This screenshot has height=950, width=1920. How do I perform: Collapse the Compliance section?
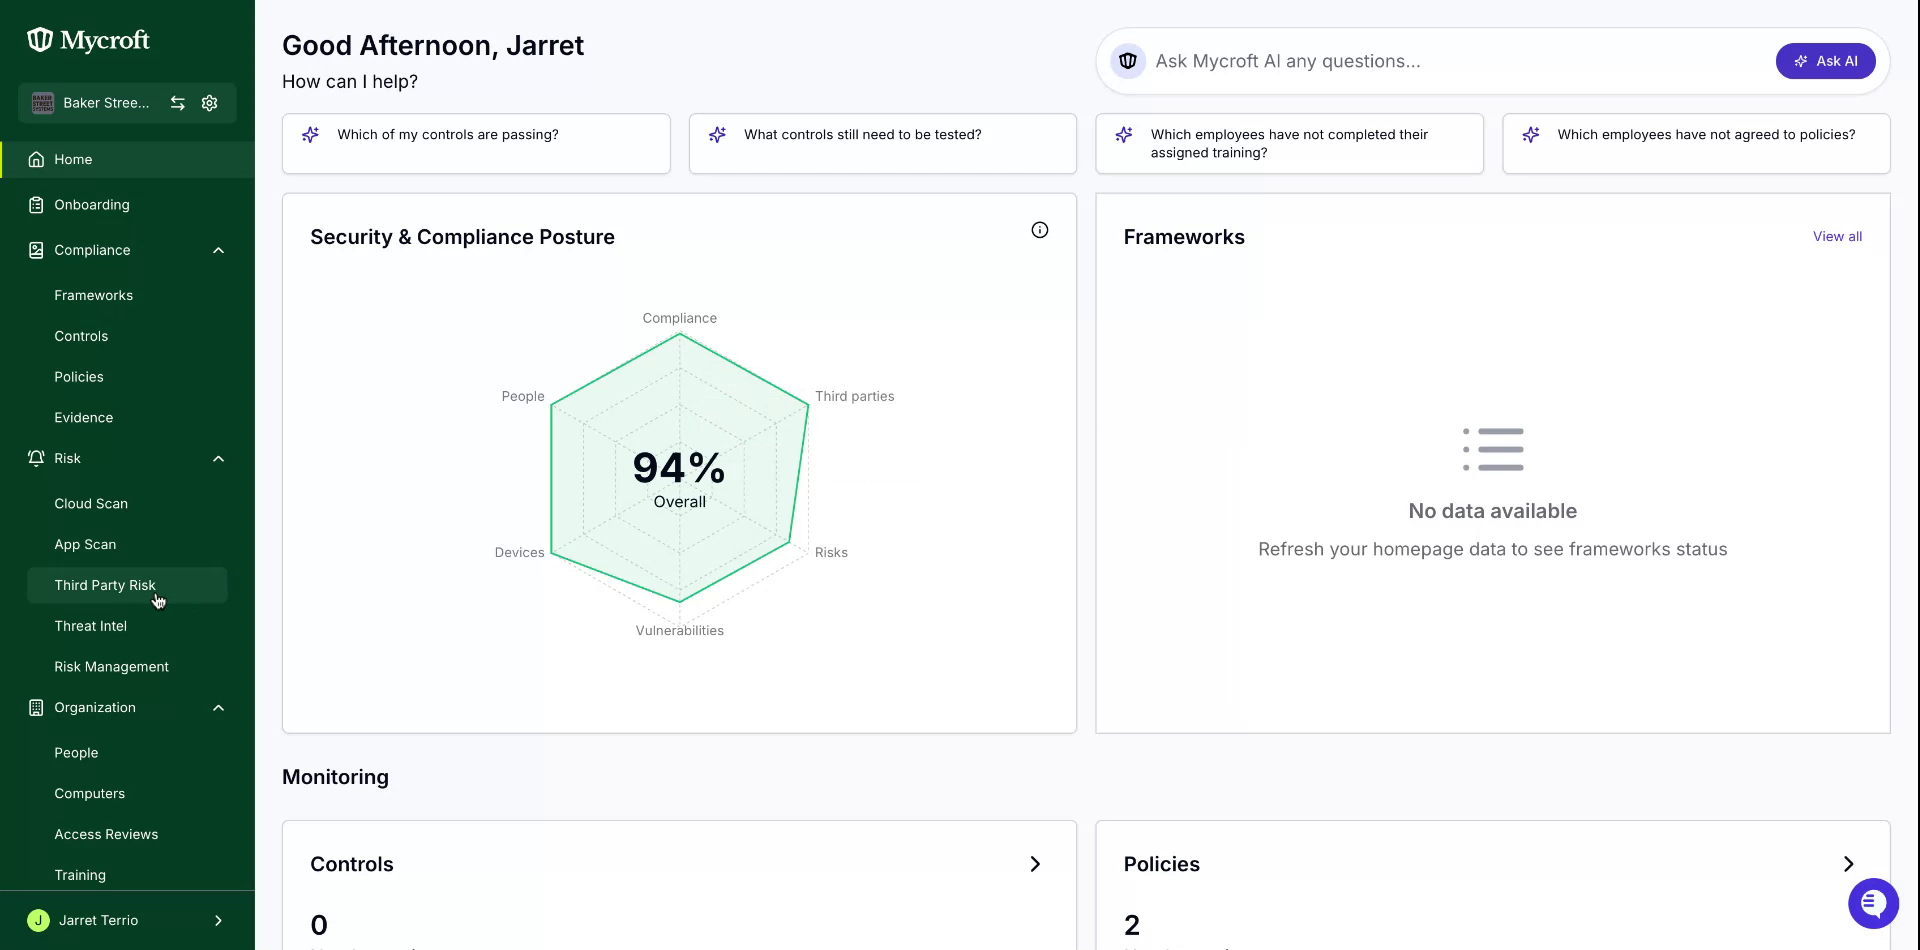coord(218,250)
